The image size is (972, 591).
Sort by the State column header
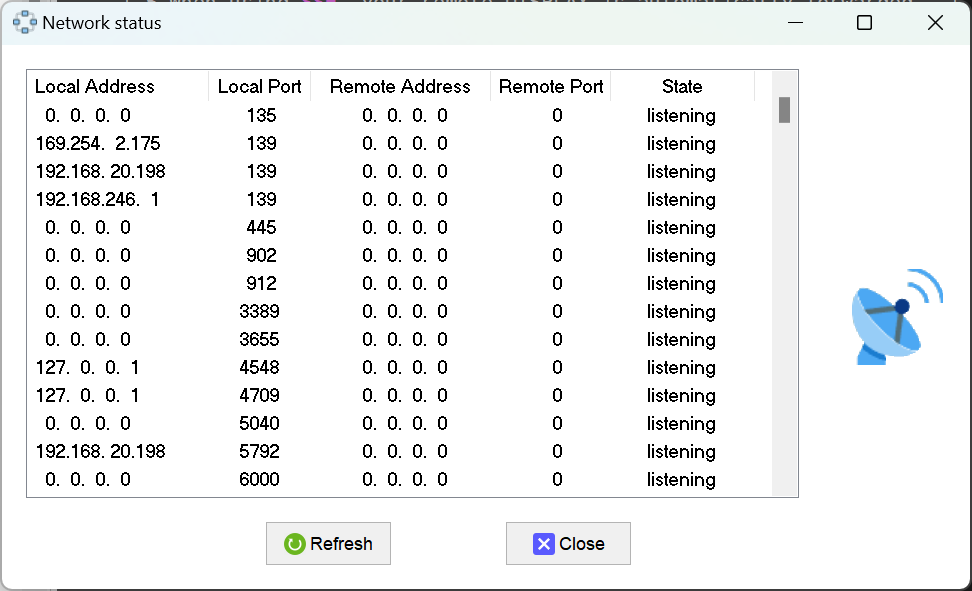[681, 87]
